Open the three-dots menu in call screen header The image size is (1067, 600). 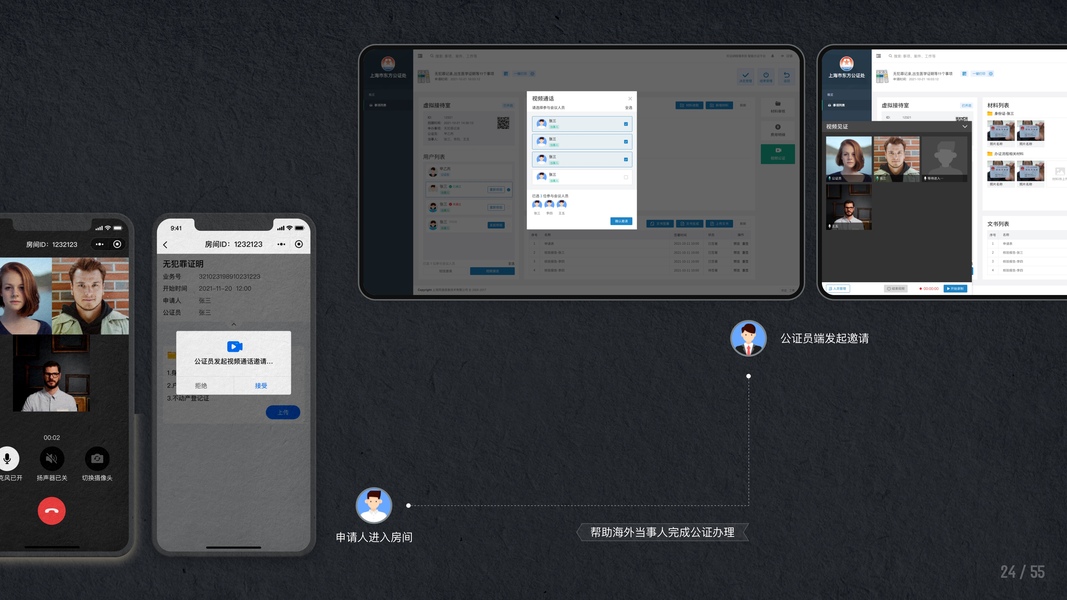pyautogui.click(x=100, y=244)
